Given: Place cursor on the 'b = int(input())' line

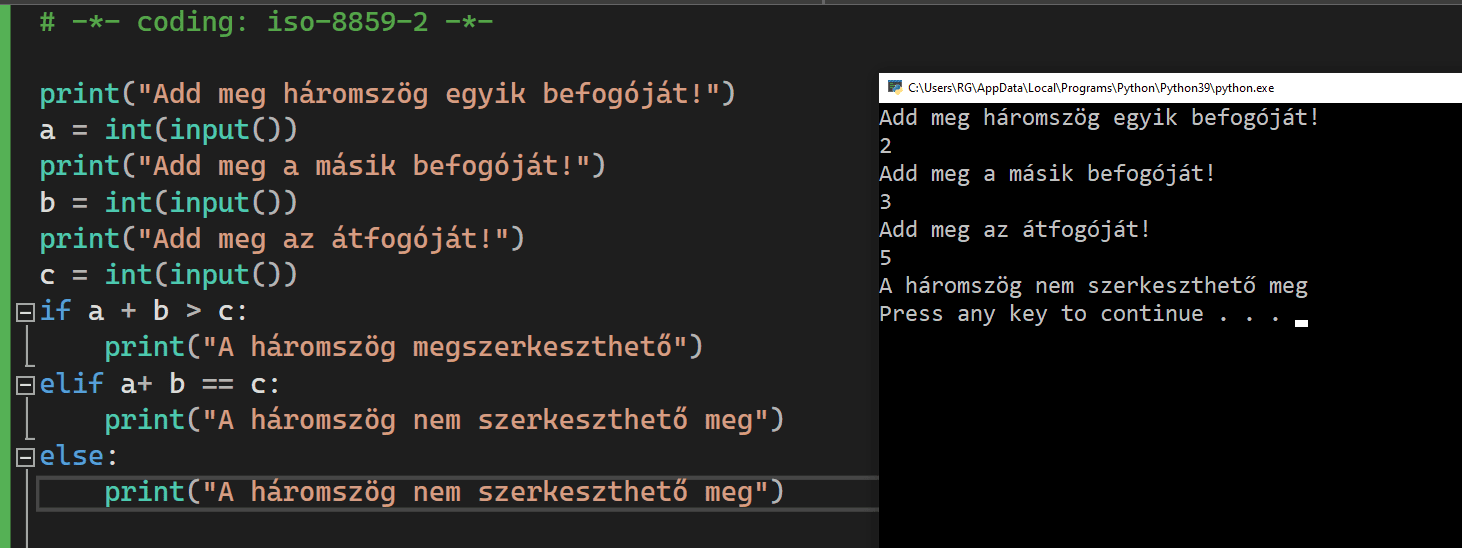Looking at the screenshot, I should (x=168, y=202).
